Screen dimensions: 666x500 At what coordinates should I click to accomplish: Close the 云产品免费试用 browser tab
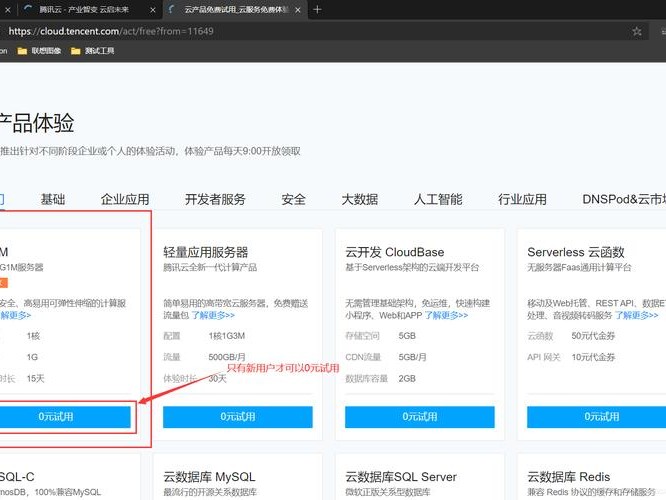[x=298, y=10]
